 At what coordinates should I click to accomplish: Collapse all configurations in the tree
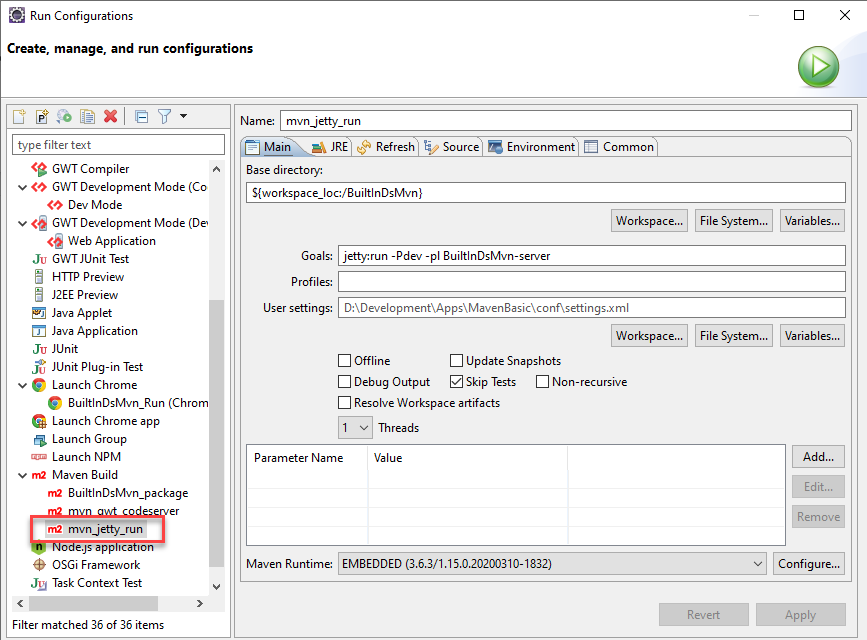pos(141,117)
